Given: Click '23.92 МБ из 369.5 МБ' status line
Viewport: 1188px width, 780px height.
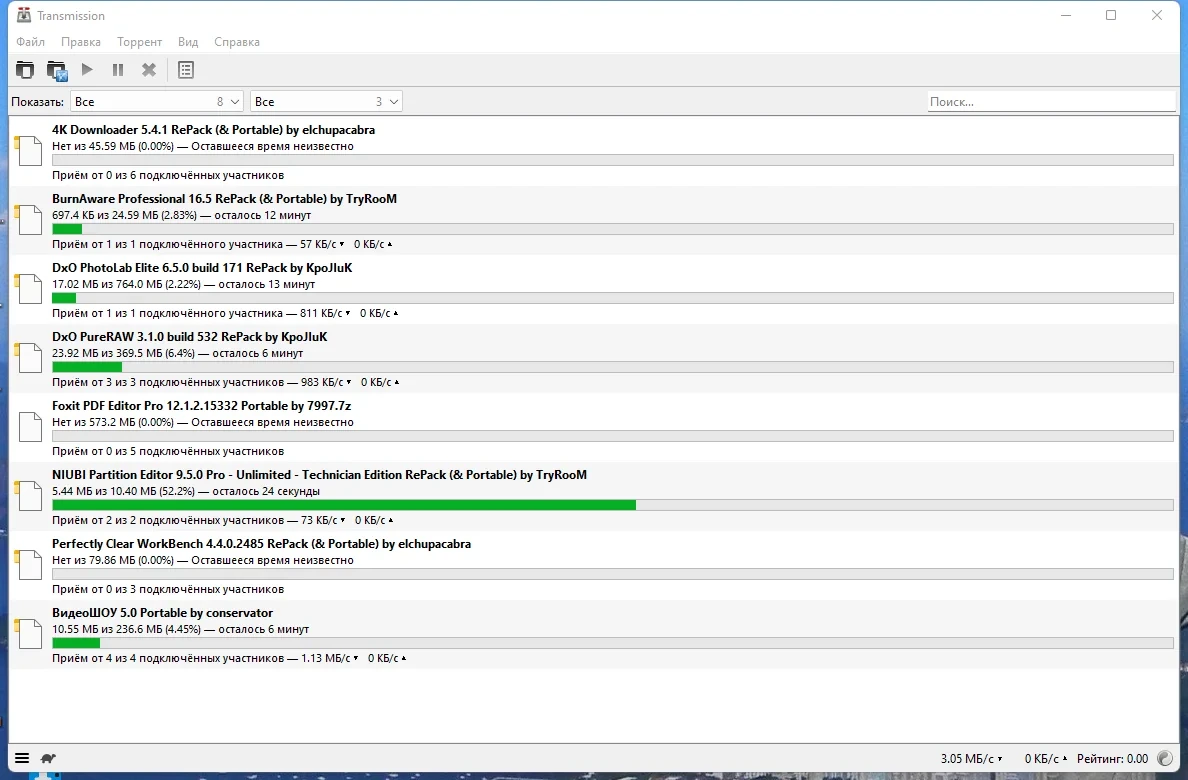Looking at the screenshot, I should pyautogui.click(x=177, y=353).
